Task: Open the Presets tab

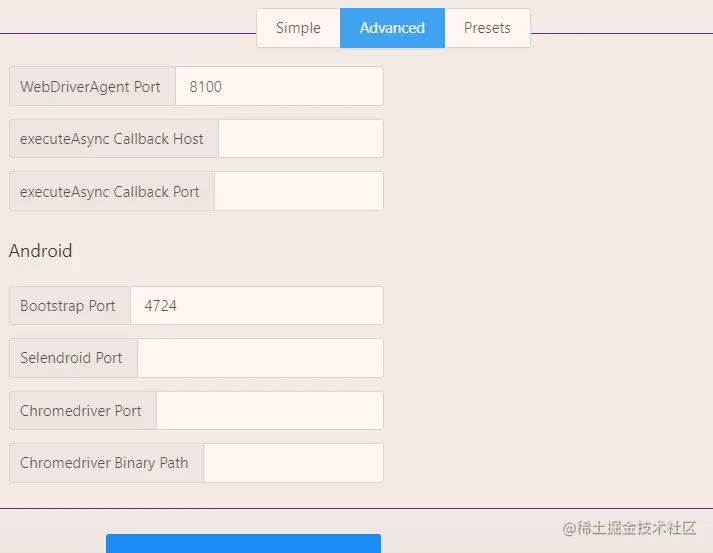Action: point(487,28)
